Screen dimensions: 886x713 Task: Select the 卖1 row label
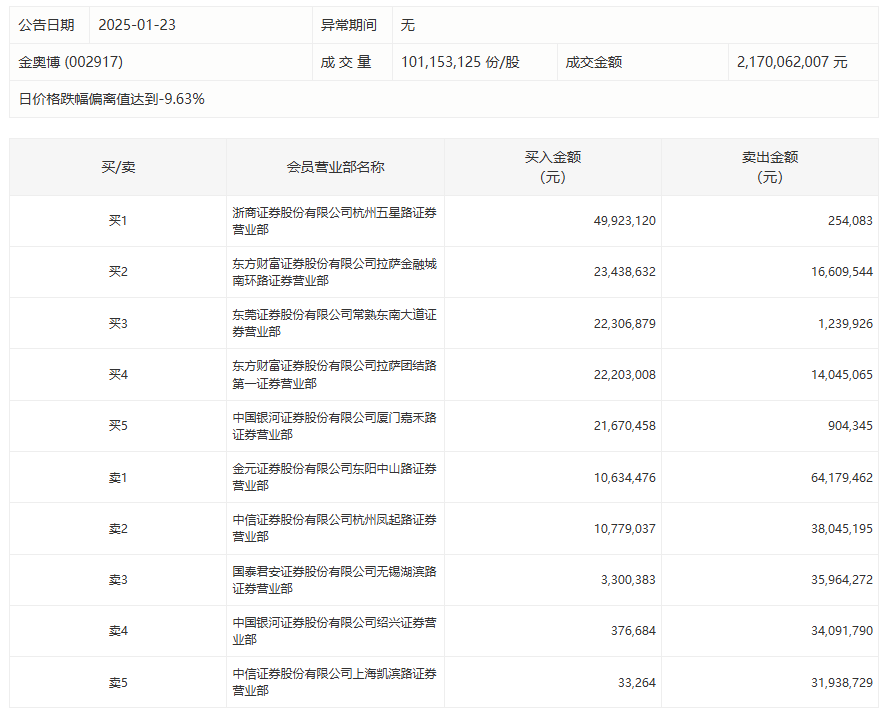[x=118, y=478]
